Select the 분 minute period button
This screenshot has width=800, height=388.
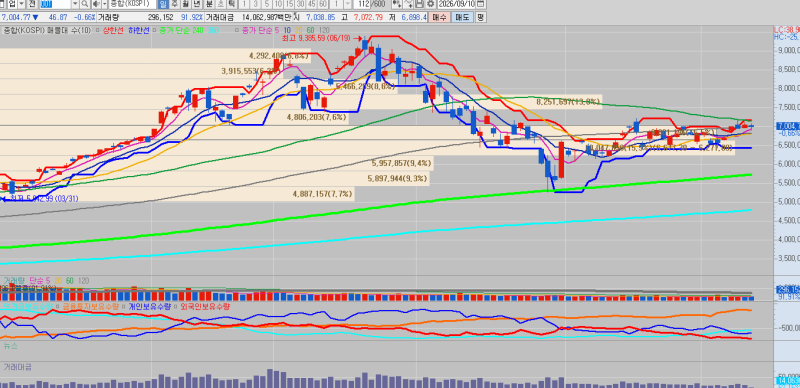(x=209, y=4)
